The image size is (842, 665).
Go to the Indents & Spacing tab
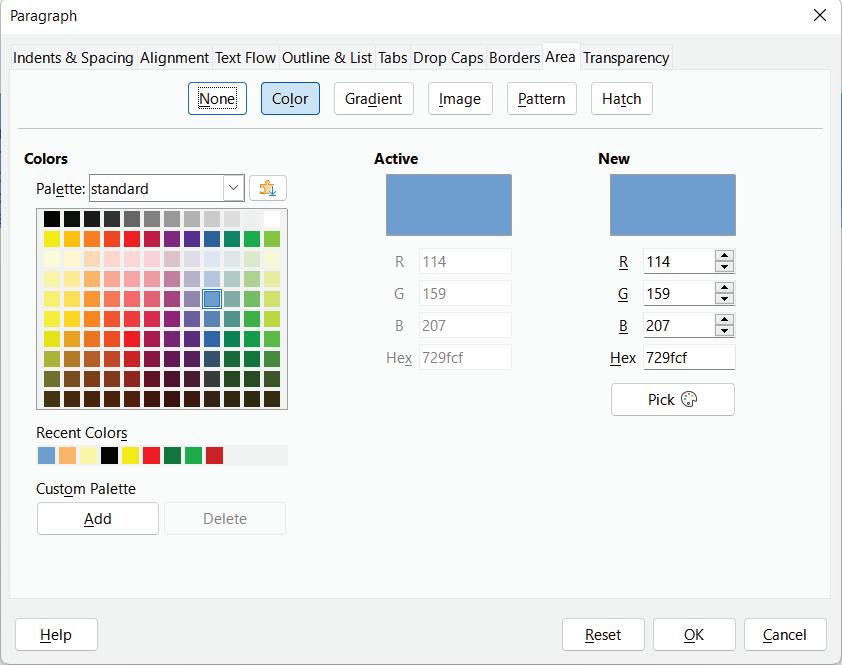(73, 58)
